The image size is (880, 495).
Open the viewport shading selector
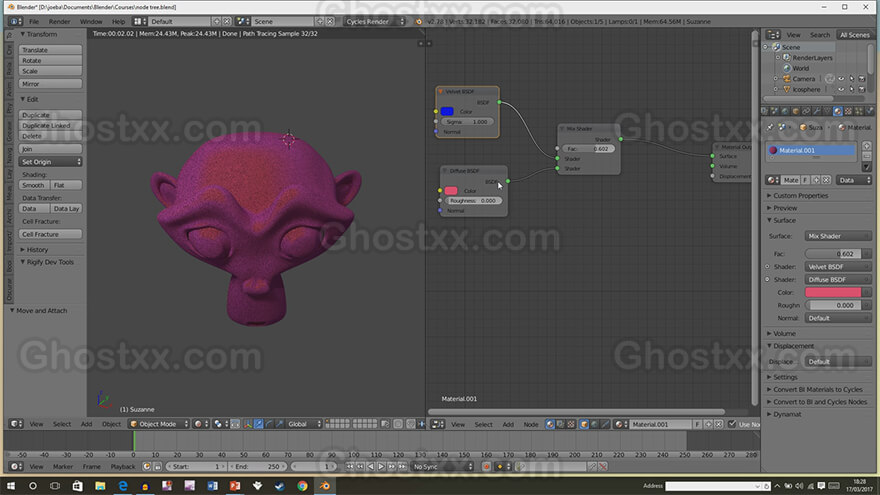pyautogui.click(x=201, y=424)
